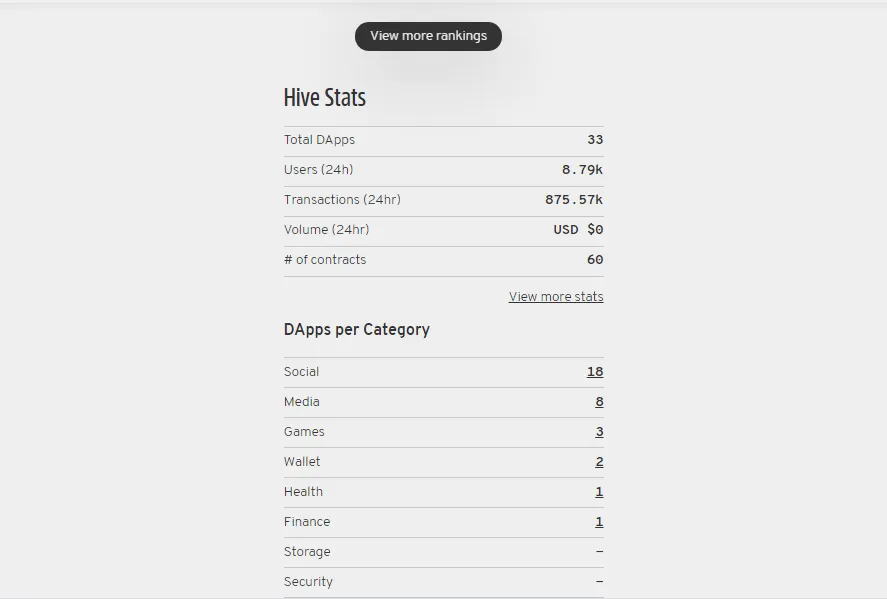The height and width of the screenshot is (599, 887).
Task: Click the Wallet category count 2
Action: pyautogui.click(x=599, y=462)
